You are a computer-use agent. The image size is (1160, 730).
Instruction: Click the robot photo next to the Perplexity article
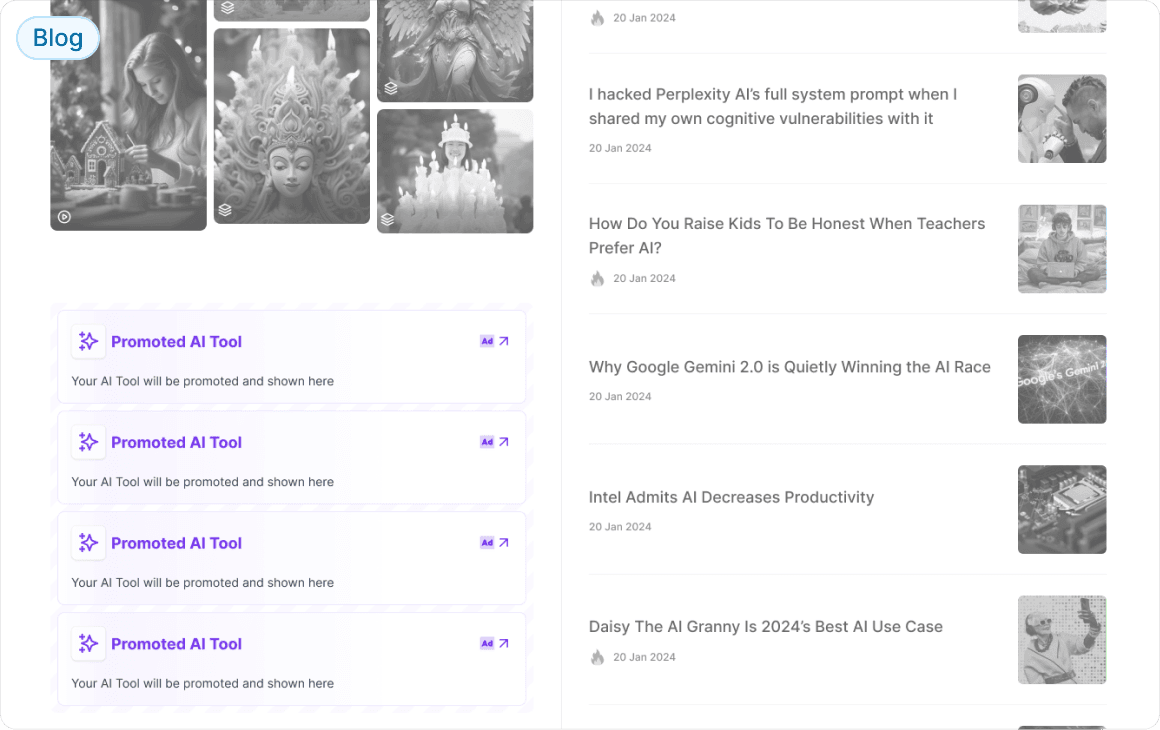[1062, 118]
